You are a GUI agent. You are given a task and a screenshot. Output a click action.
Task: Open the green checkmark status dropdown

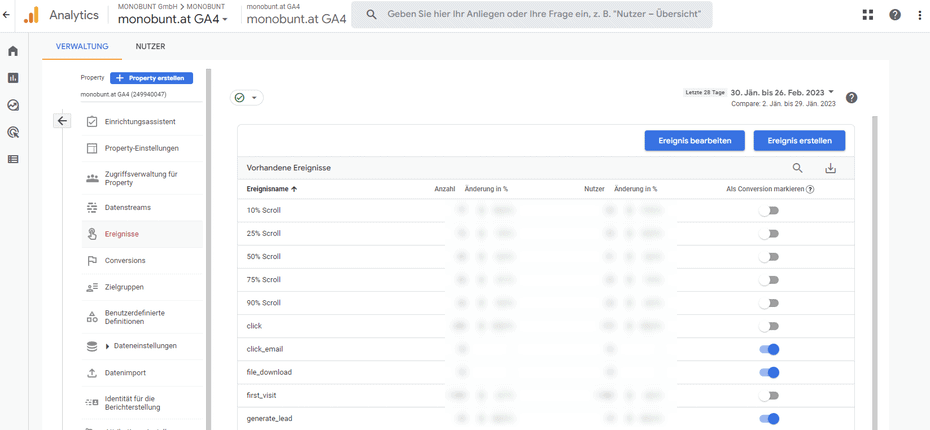click(x=246, y=98)
